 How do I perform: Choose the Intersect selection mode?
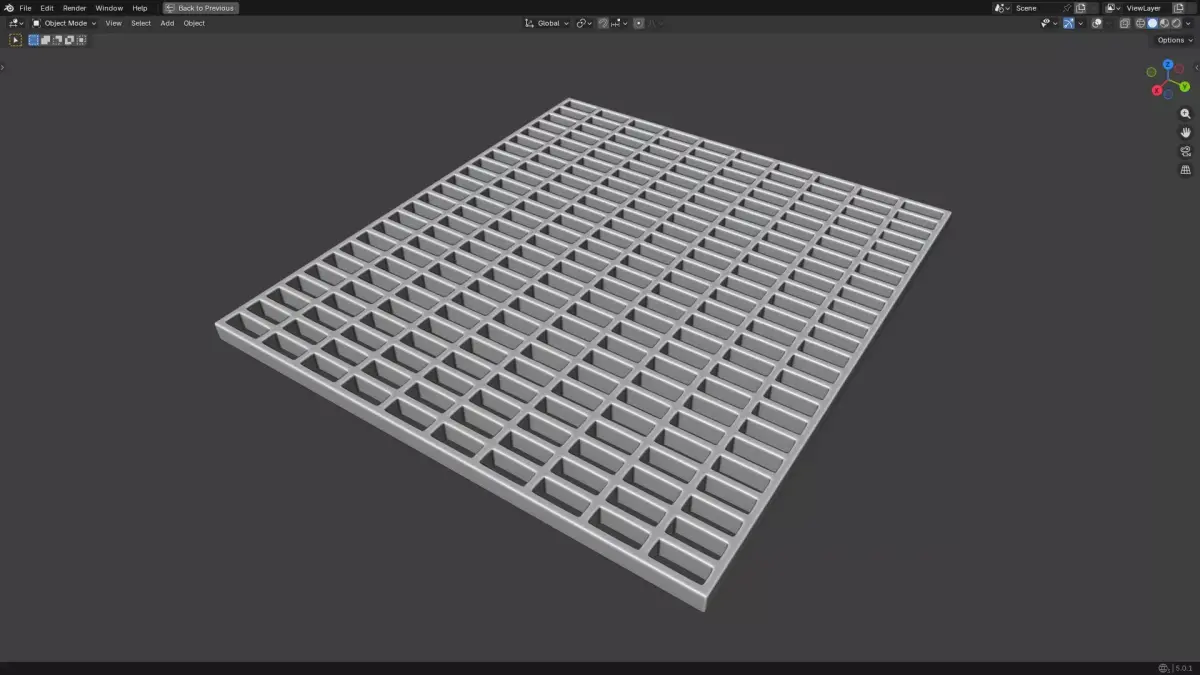tap(81, 40)
